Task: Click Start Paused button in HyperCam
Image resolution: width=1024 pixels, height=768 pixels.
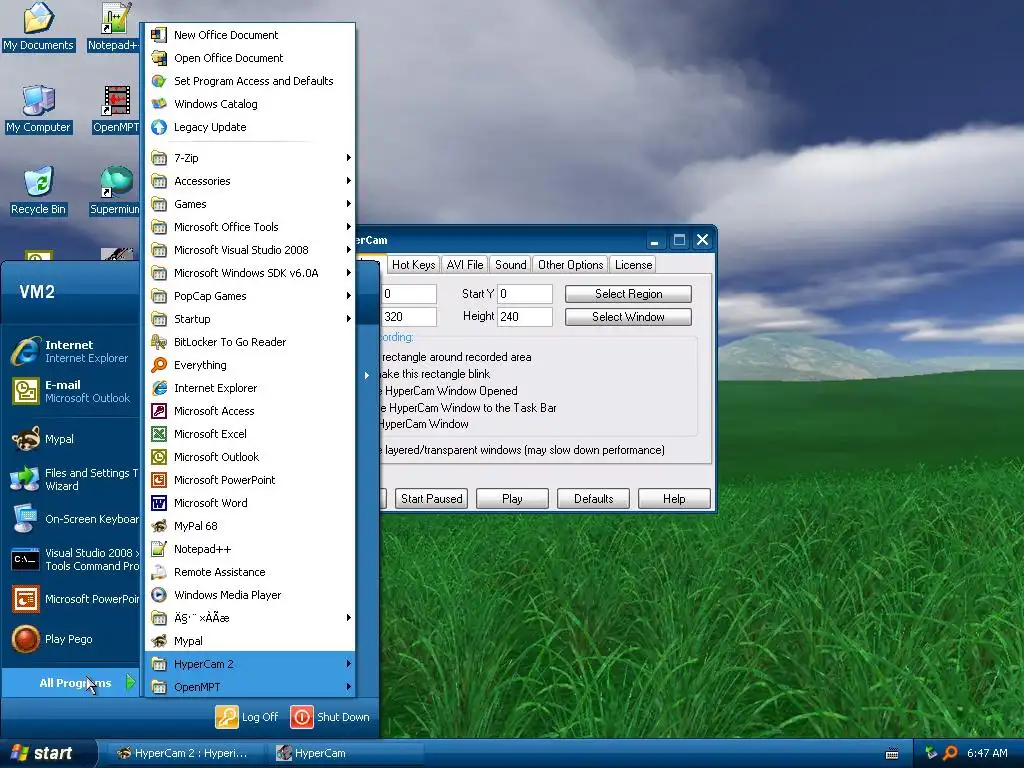Action: [x=432, y=498]
